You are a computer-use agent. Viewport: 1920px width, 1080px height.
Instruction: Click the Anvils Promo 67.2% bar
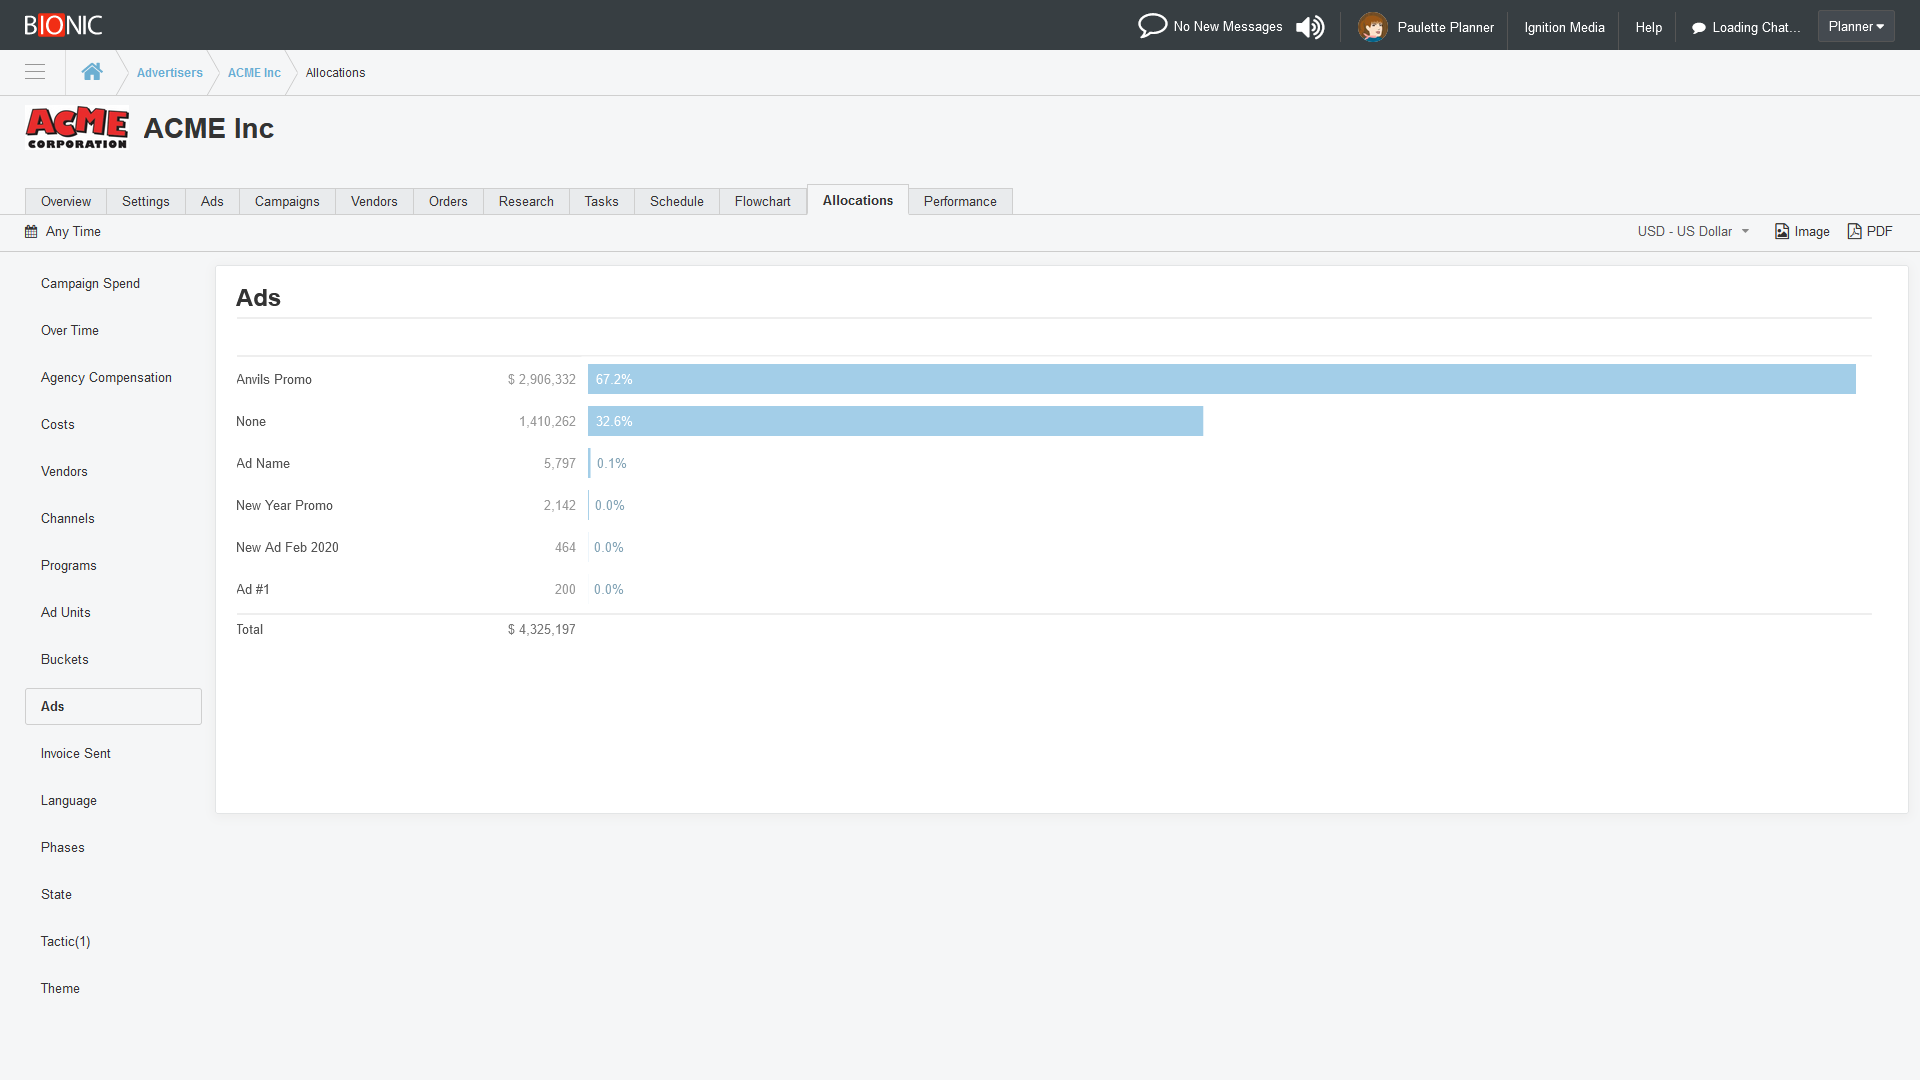click(x=1220, y=379)
